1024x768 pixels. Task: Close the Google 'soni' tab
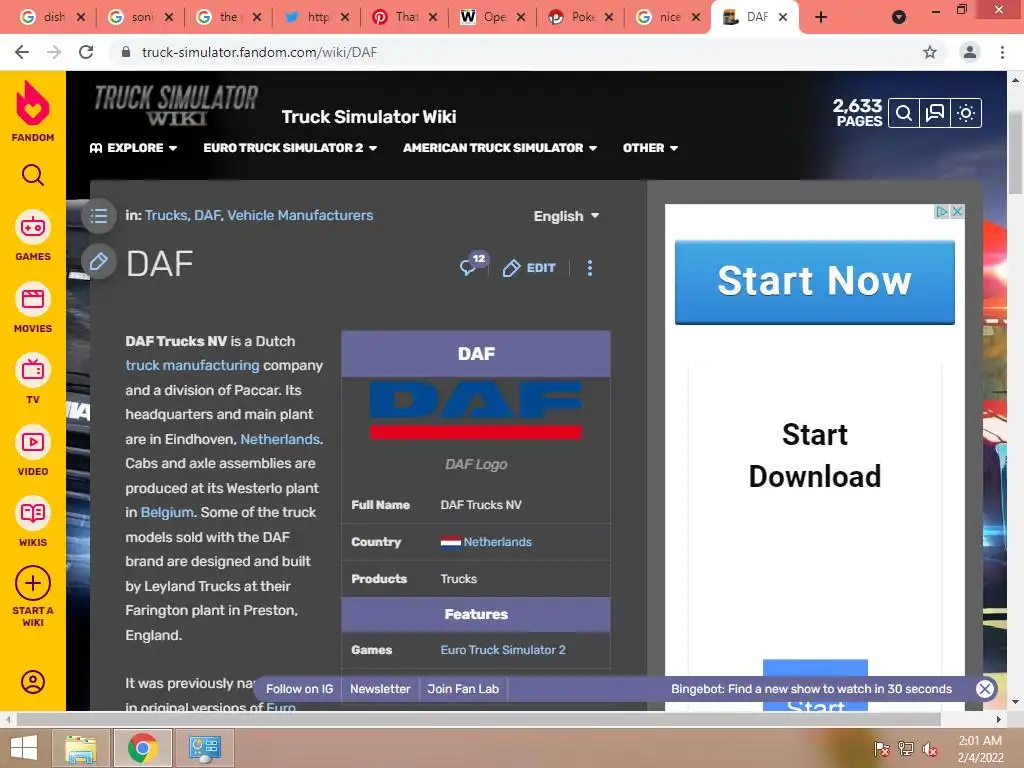pos(168,18)
